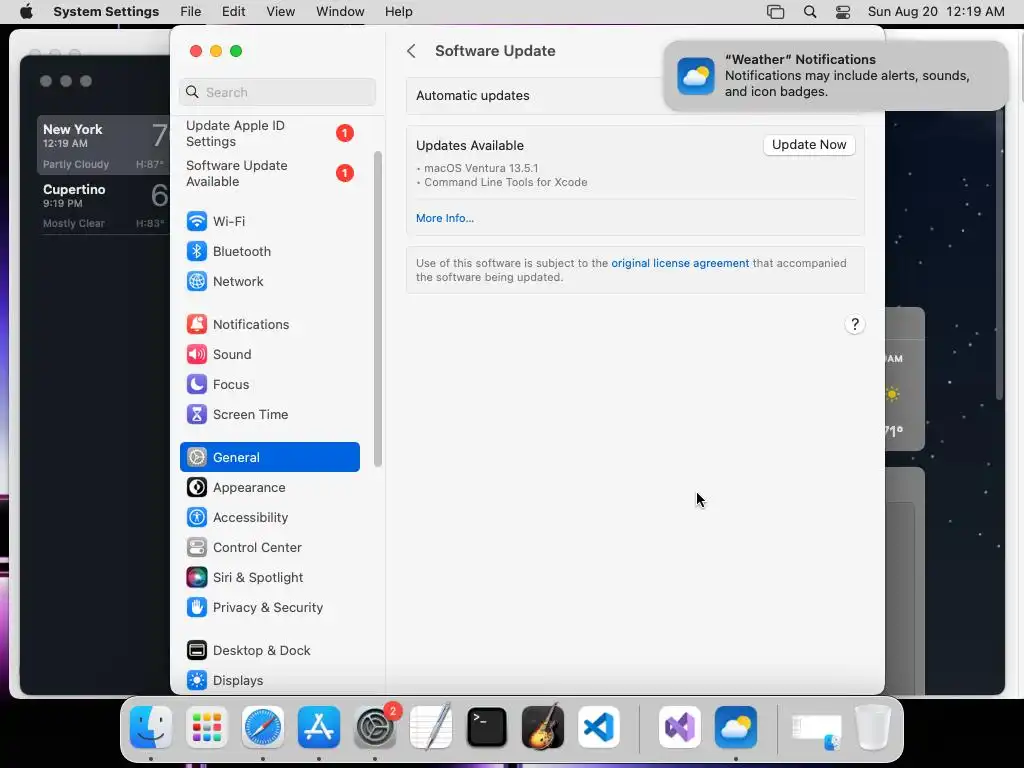This screenshot has width=1024, height=768.
Task: Open Update Apple ID Settings item
Action: [270, 133]
